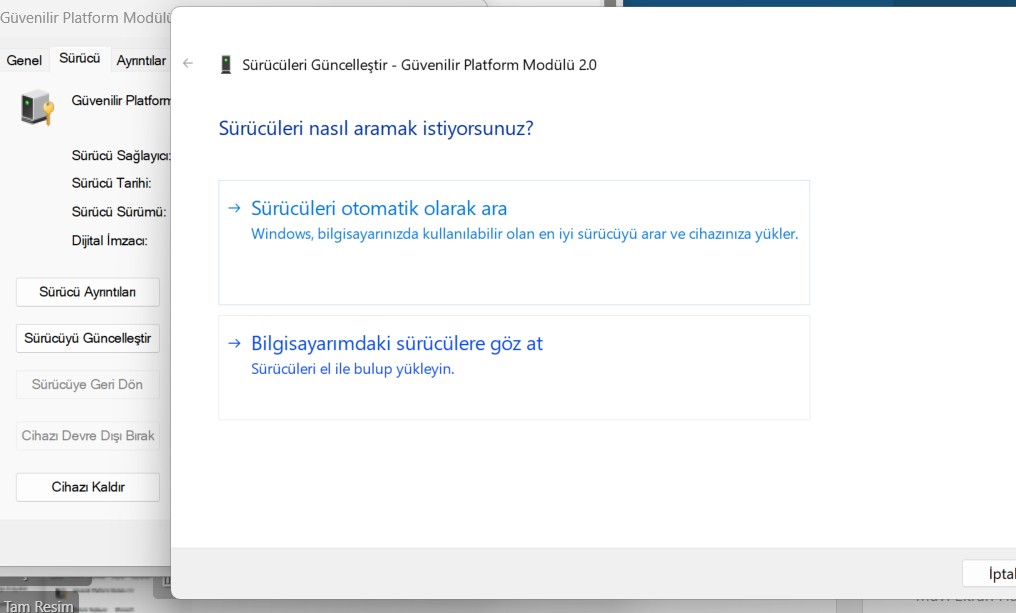Click the Cihazı Kaldır button
The height and width of the screenshot is (613, 1016).
click(x=87, y=487)
